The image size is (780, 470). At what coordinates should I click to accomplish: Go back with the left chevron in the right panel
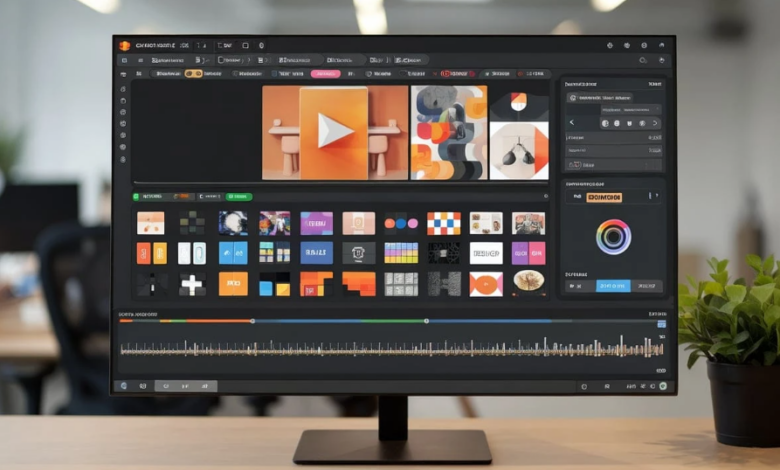[x=572, y=122]
